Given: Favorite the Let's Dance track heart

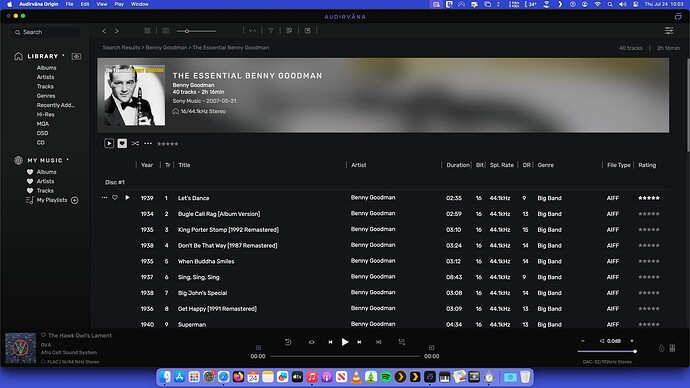Looking at the screenshot, I should coord(115,198).
